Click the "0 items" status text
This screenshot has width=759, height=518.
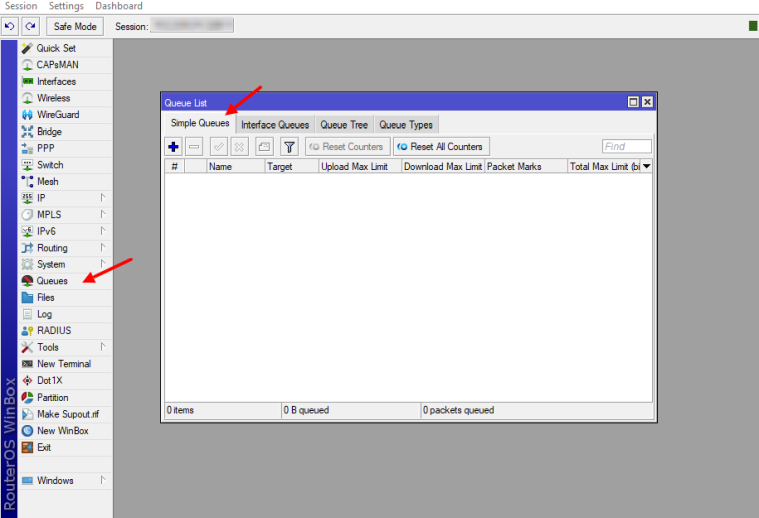(x=181, y=410)
